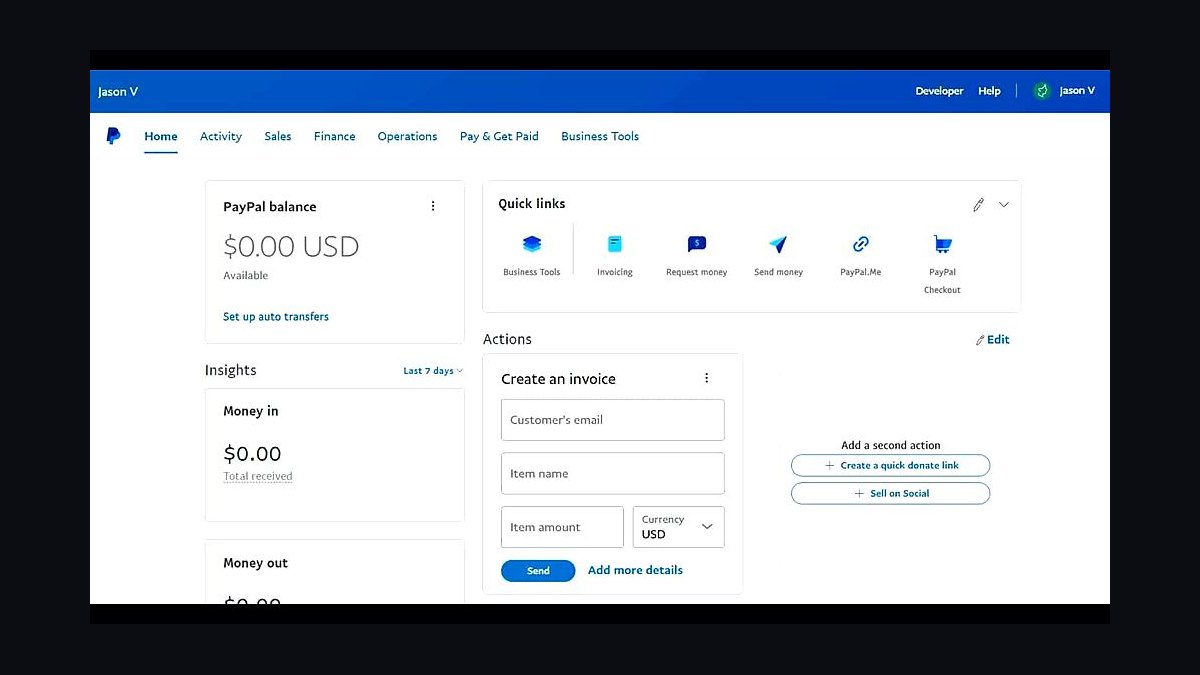Open the profile avatar icon for Jason V
Screen dimensions: 1200x675
coord(1042,91)
